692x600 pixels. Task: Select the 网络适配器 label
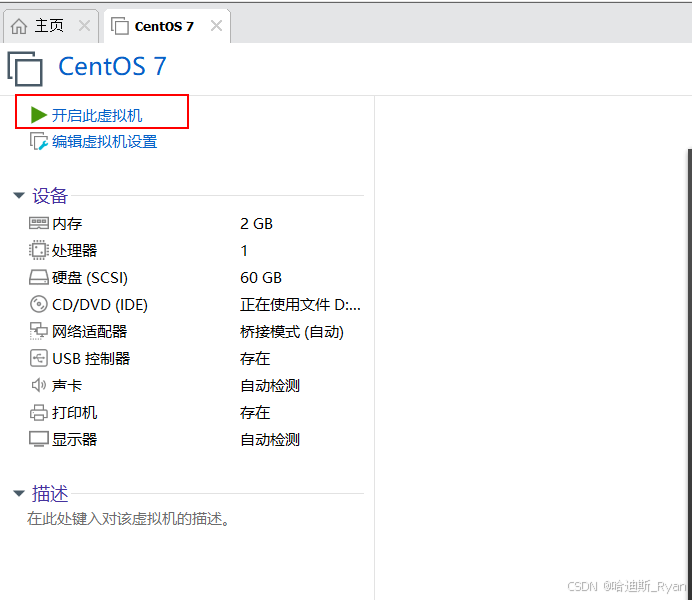pyautogui.click(x=90, y=332)
